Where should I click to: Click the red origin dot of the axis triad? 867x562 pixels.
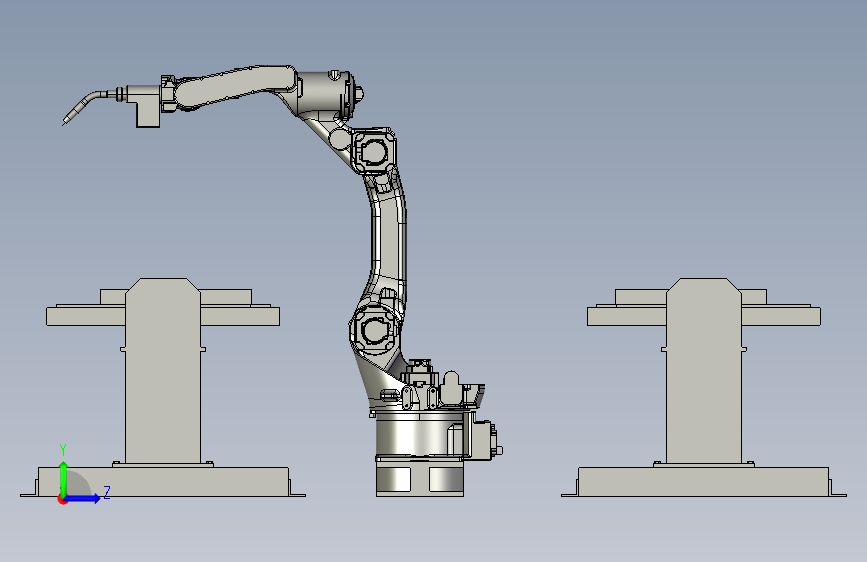click(62, 500)
